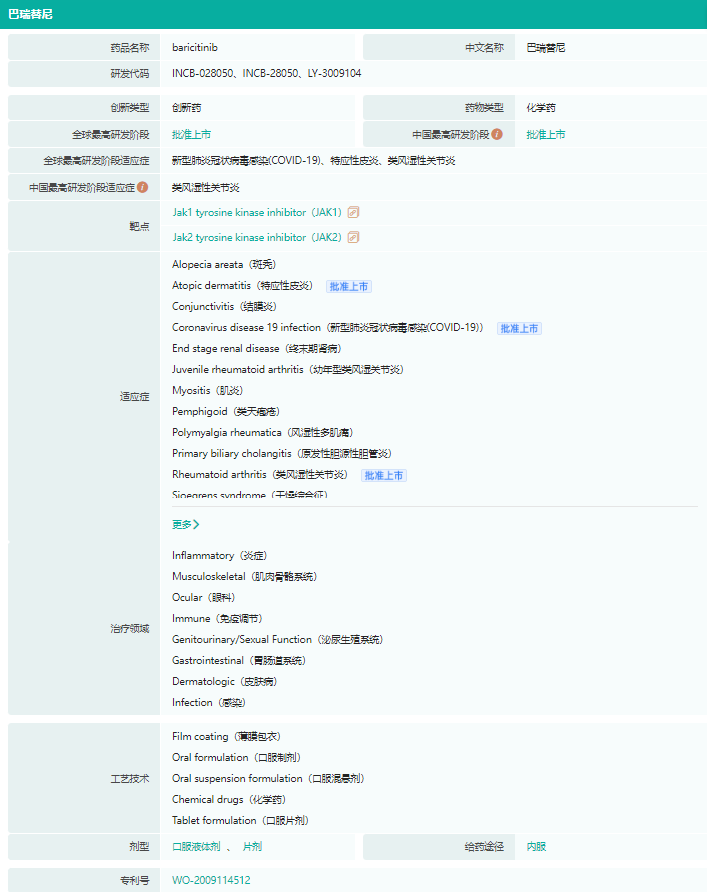Click China 批准上市 development stage link
This screenshot has width=707, height=892.
[x=545, y=134]
